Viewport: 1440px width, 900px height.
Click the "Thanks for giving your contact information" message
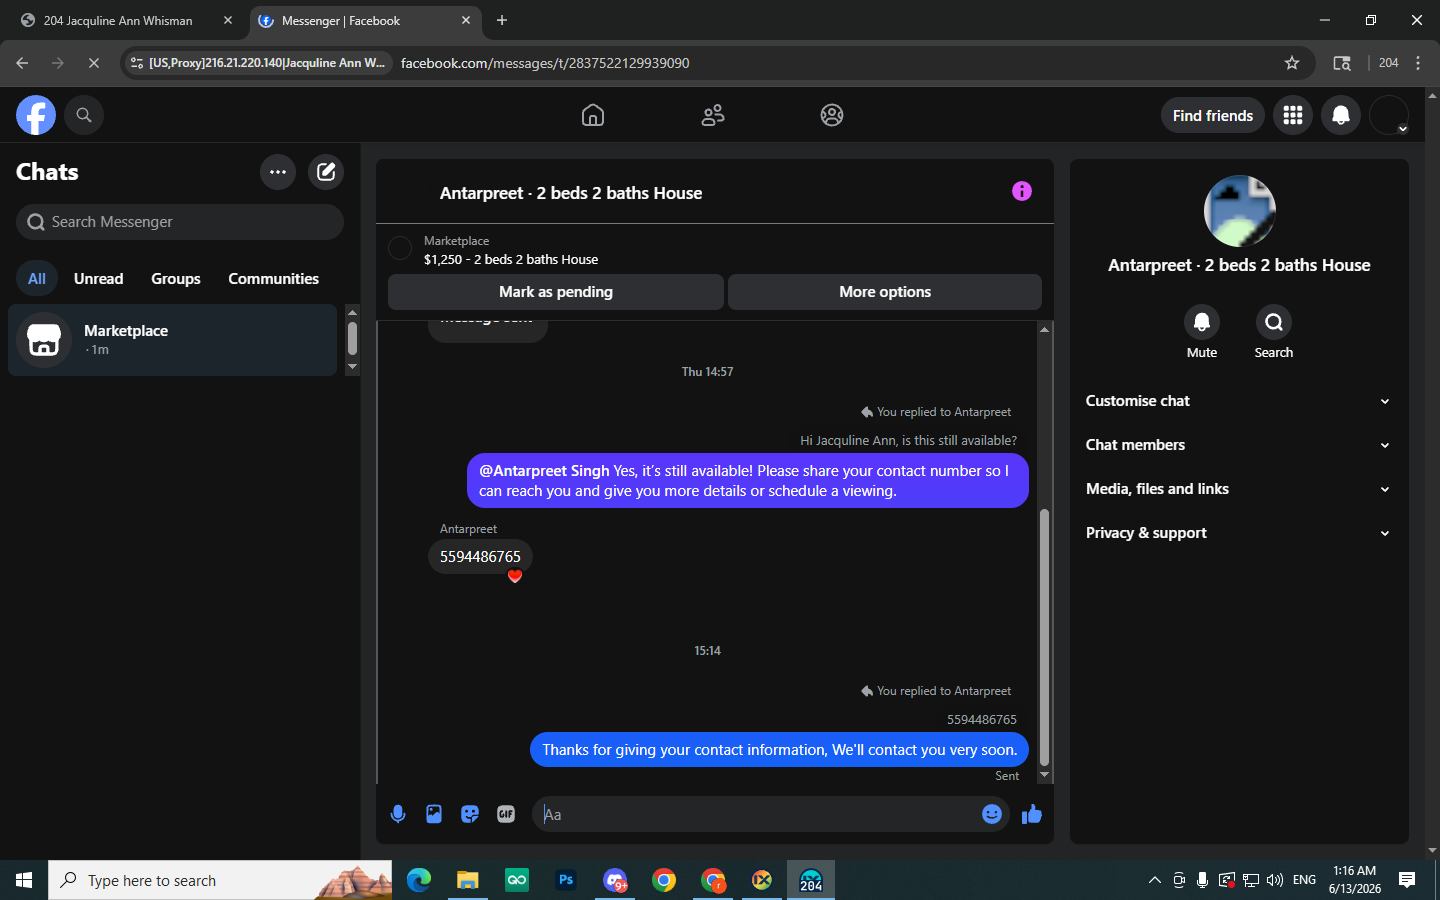(x=779, y=750)
